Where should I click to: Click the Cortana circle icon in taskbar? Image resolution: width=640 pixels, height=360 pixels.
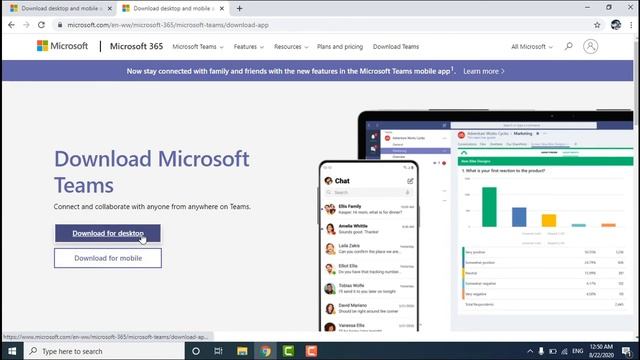click(x=196, y=351)
